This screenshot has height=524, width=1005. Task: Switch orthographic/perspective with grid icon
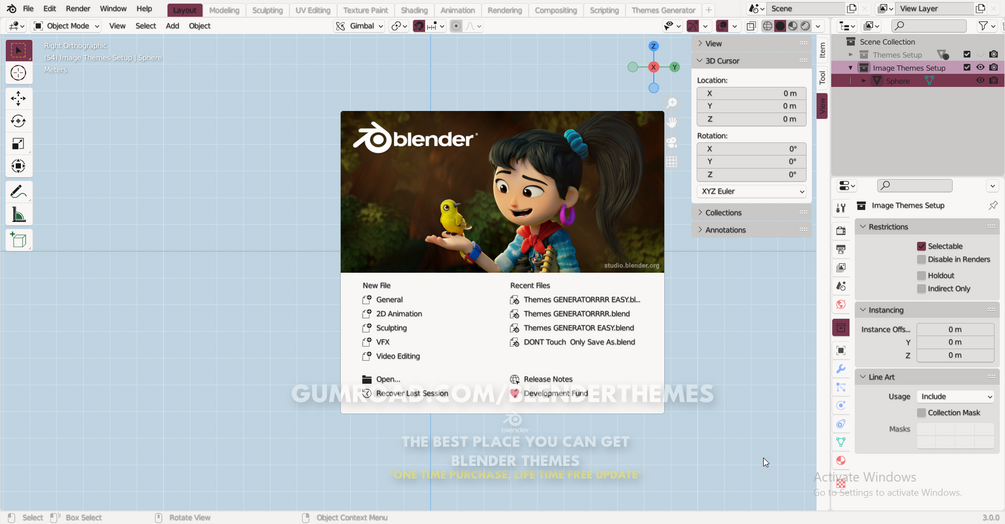click(671, 162)
